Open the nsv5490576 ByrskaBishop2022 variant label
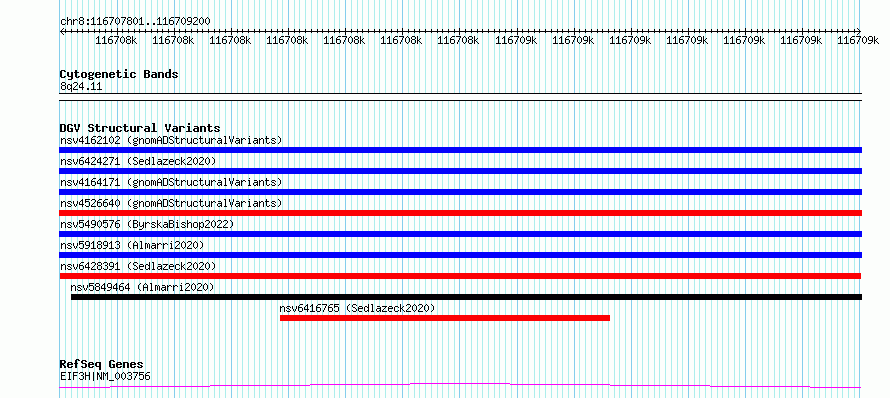This screenshot has height=398, width=890. 147,224
